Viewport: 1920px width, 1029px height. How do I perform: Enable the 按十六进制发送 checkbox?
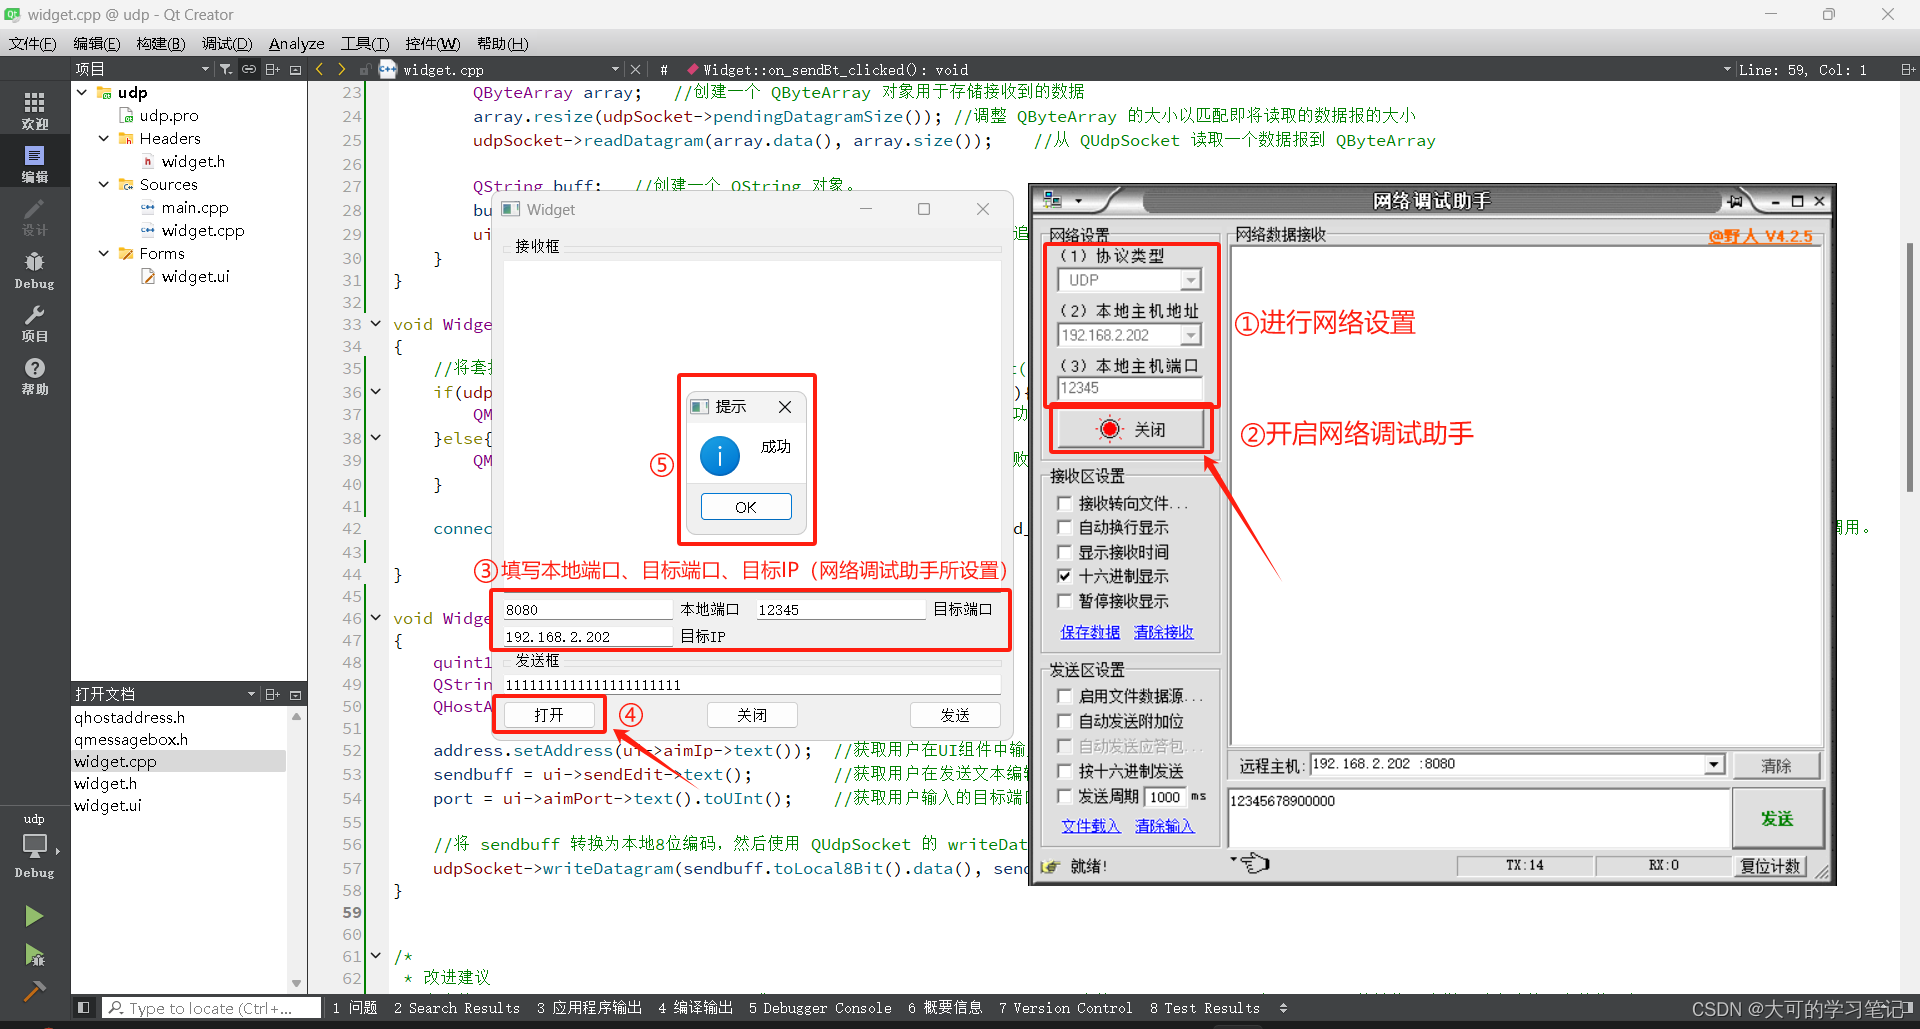coord(1065,771)
